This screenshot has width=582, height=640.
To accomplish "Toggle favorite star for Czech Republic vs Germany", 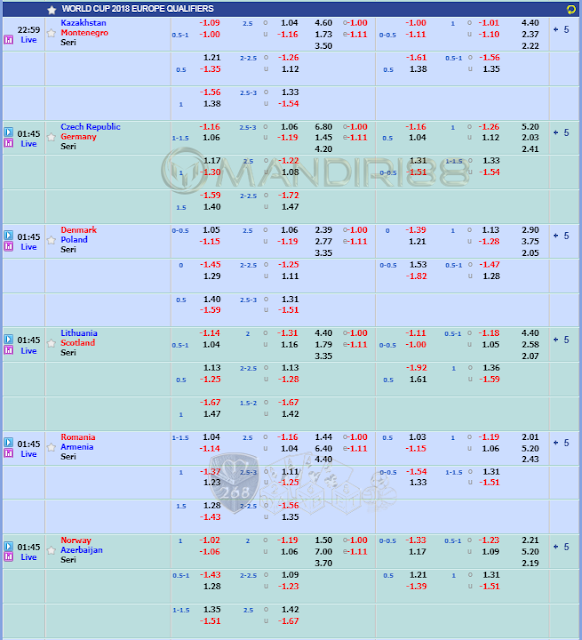I will (x=51, y=137).
